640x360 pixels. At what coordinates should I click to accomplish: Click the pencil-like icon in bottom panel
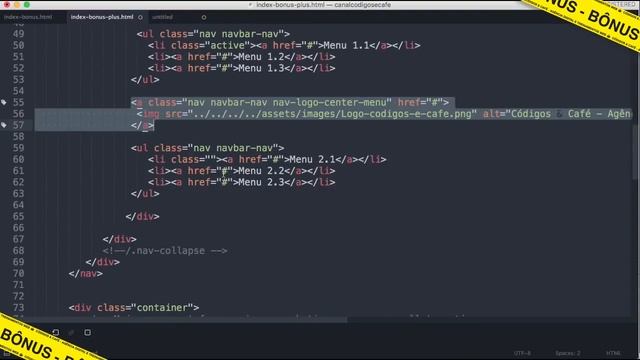(x=71, y=333)
